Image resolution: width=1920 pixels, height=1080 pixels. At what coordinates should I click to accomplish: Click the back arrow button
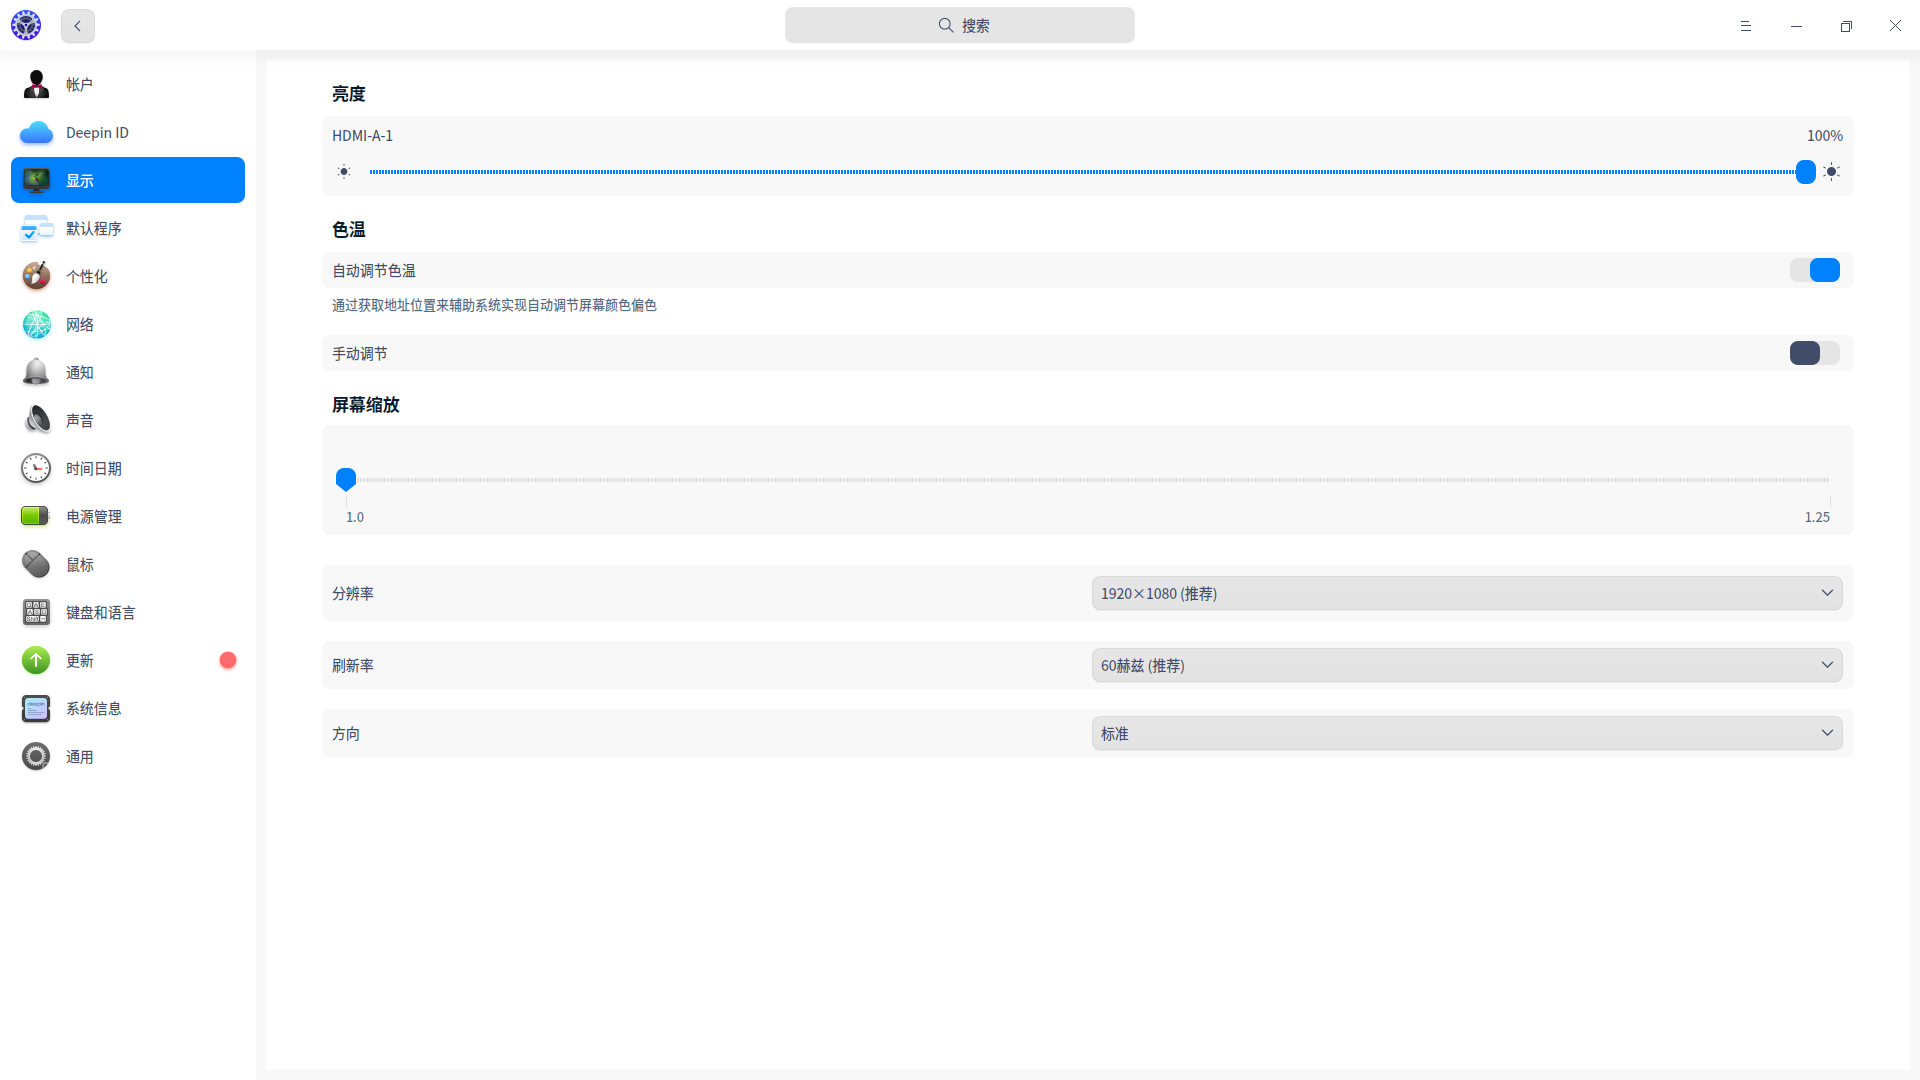pyautogui.click(x=78, y=26)
